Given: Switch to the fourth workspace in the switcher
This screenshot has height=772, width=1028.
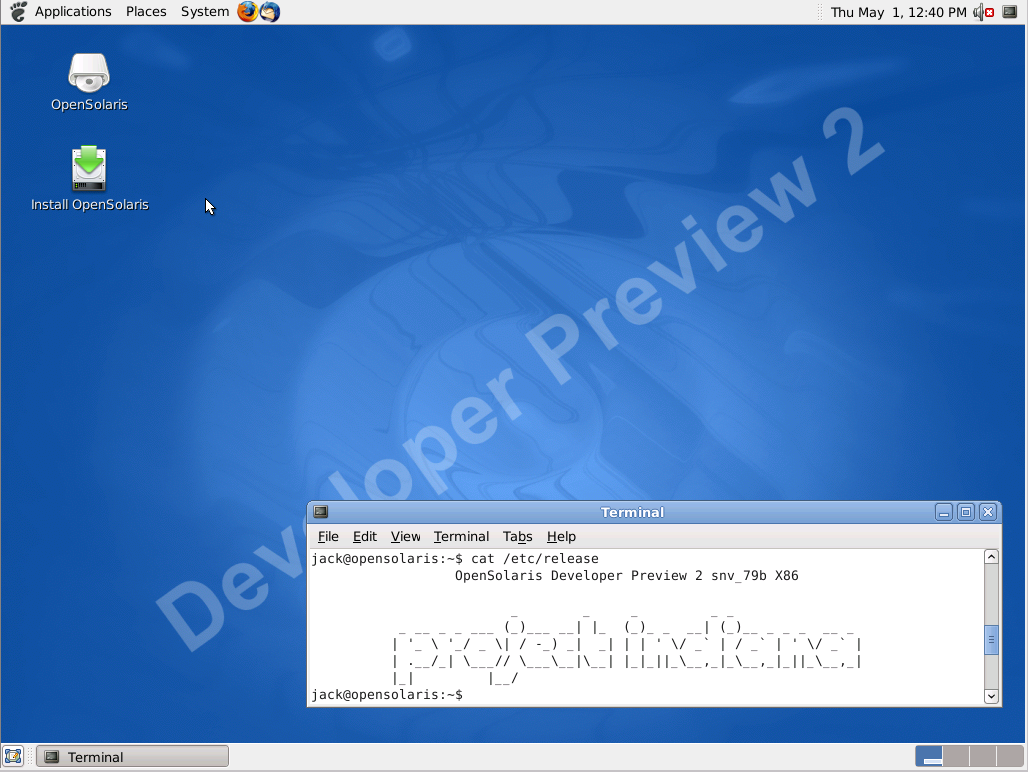Looking at the screenshot, I should tap(1010, 756).
